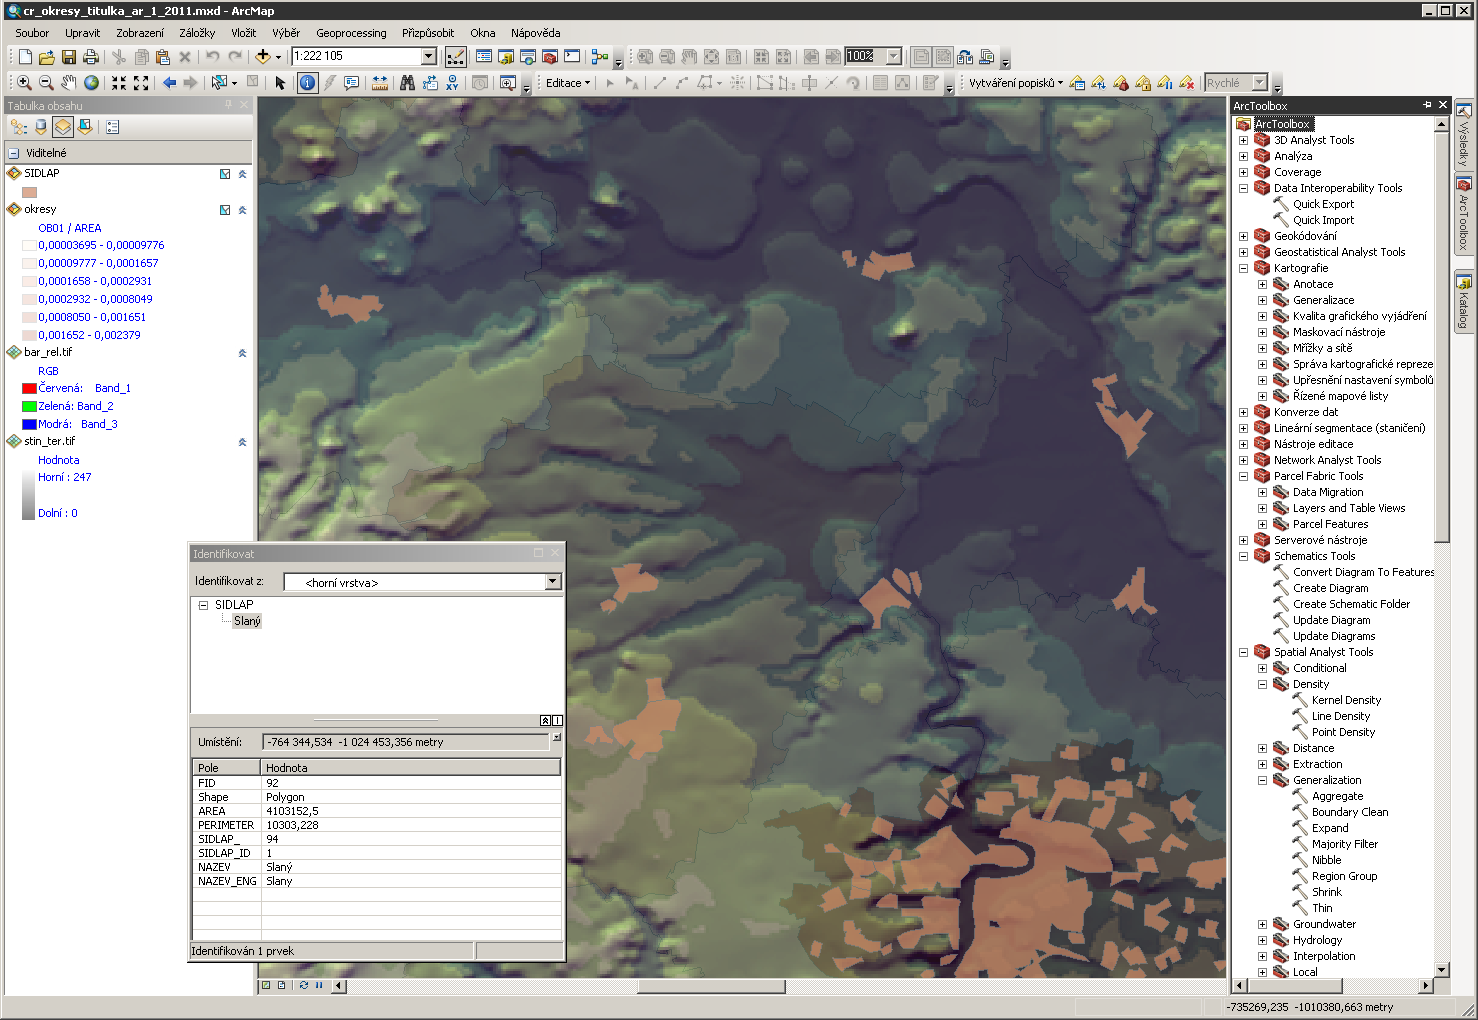The image size is (1478, 1020).
Task: Toggle visibility of okresy layer
Action: tap(225, 210)
